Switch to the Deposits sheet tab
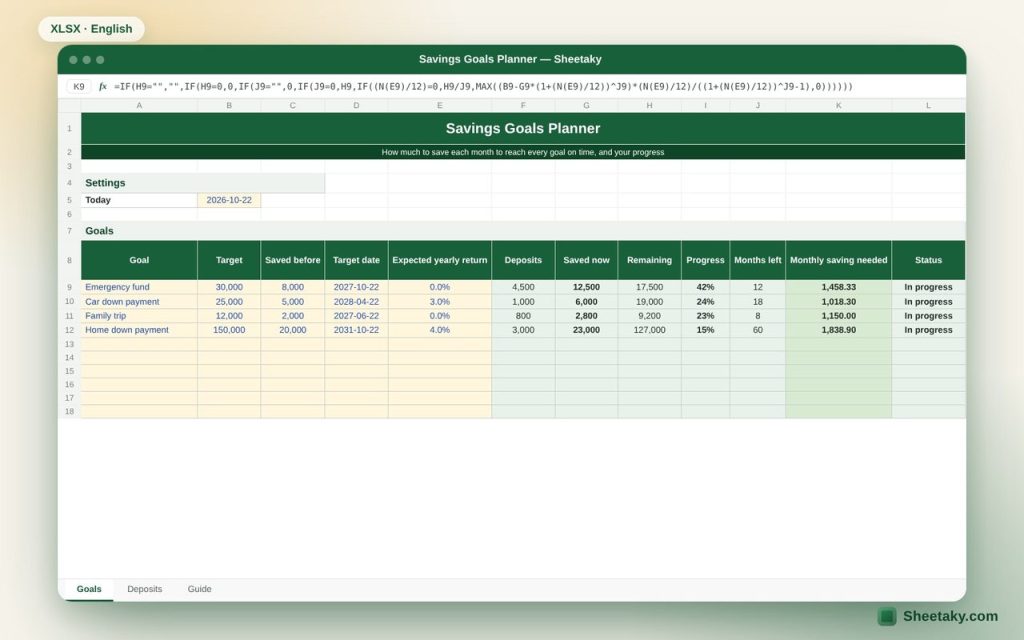 click(x=144, y=589)
